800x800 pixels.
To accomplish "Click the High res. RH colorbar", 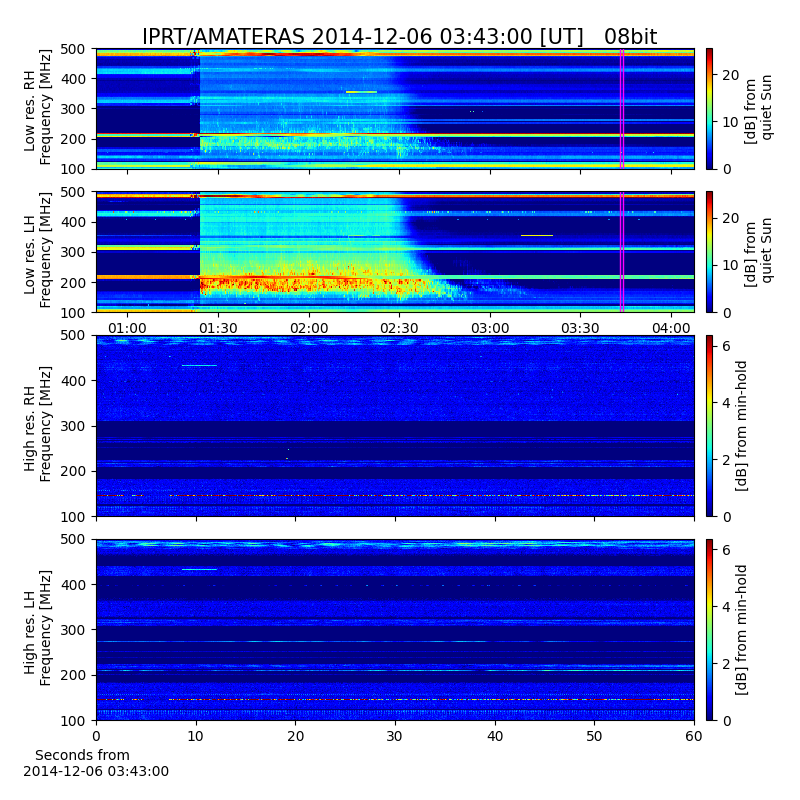I will [710, 426].
